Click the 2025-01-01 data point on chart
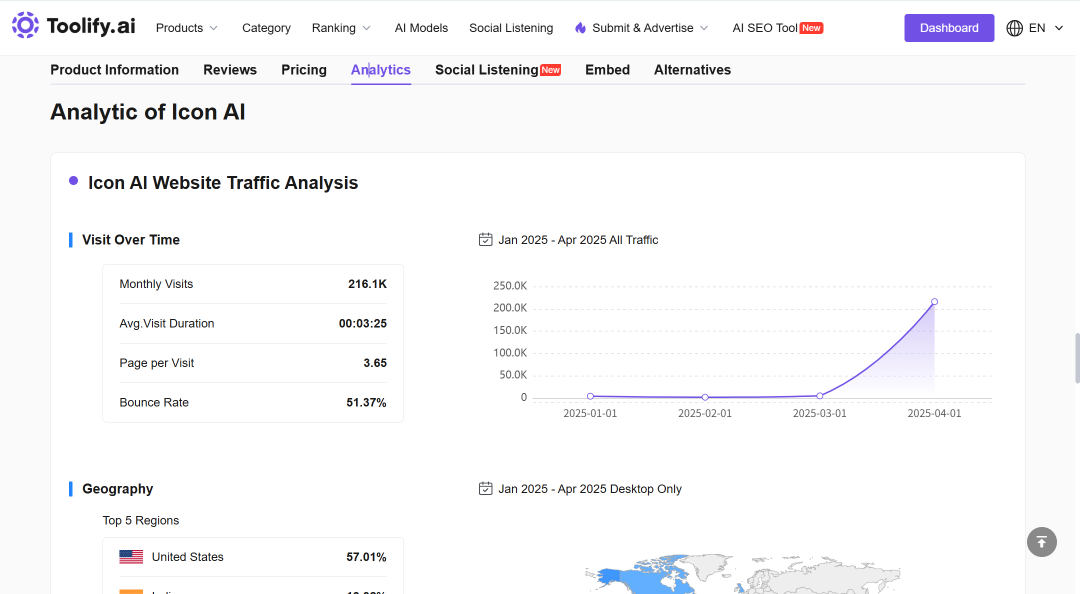1080x594 pixels. click(590, 396)
